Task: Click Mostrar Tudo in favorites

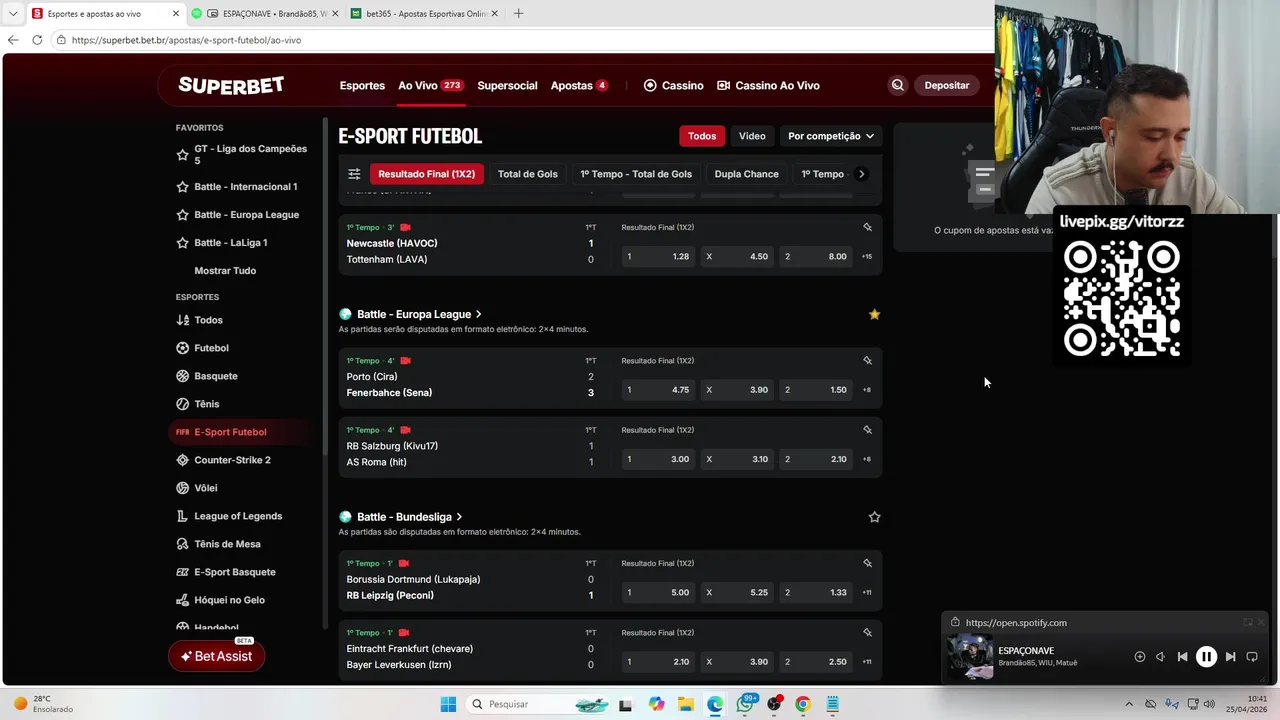Action: pyautogui.click(x=225, y=271)
